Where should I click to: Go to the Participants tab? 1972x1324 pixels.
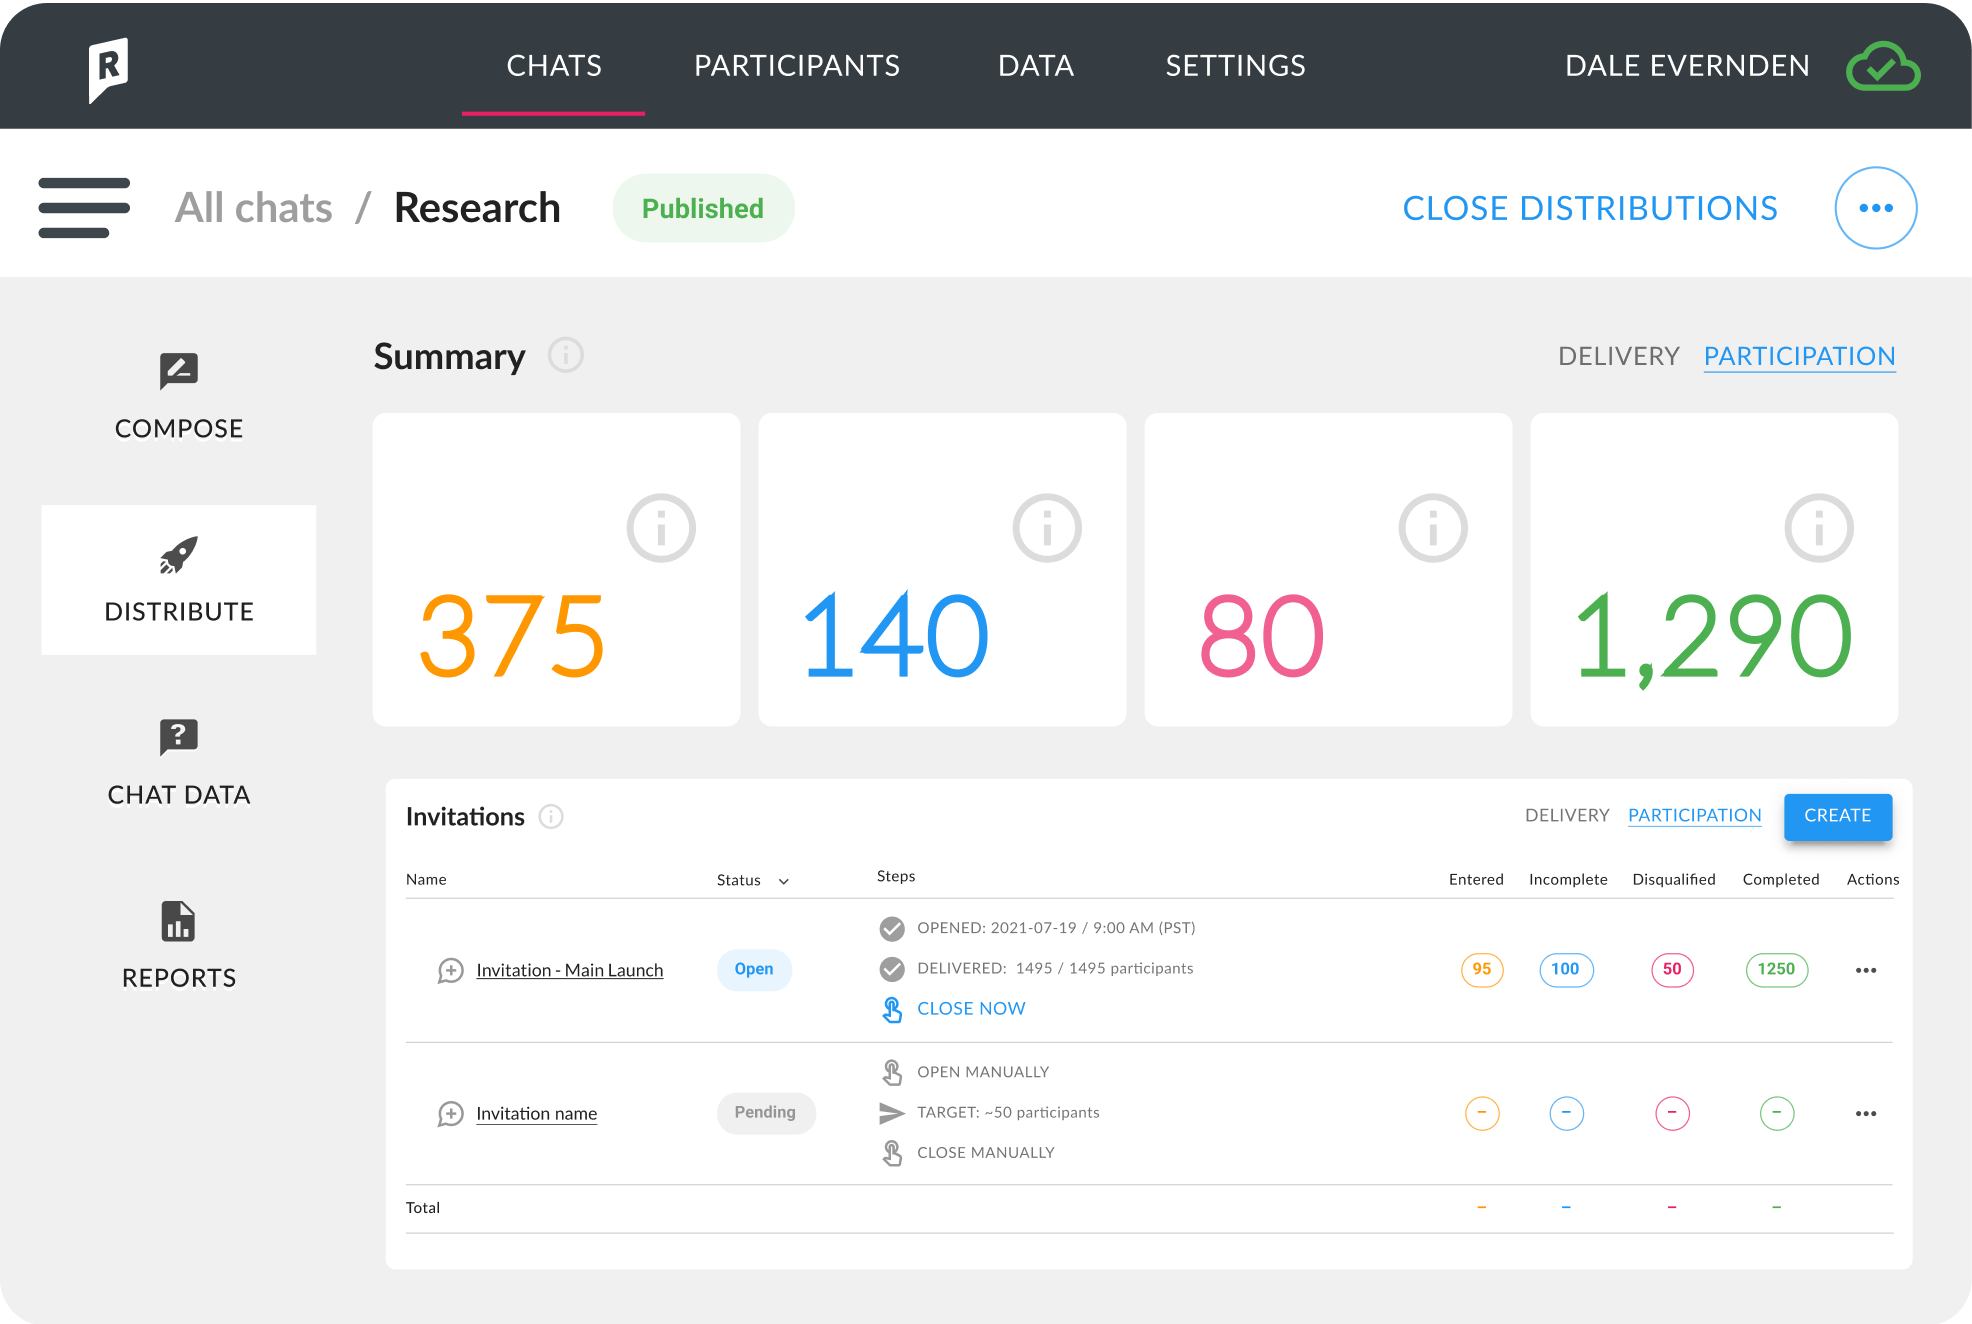click(797, 66)
